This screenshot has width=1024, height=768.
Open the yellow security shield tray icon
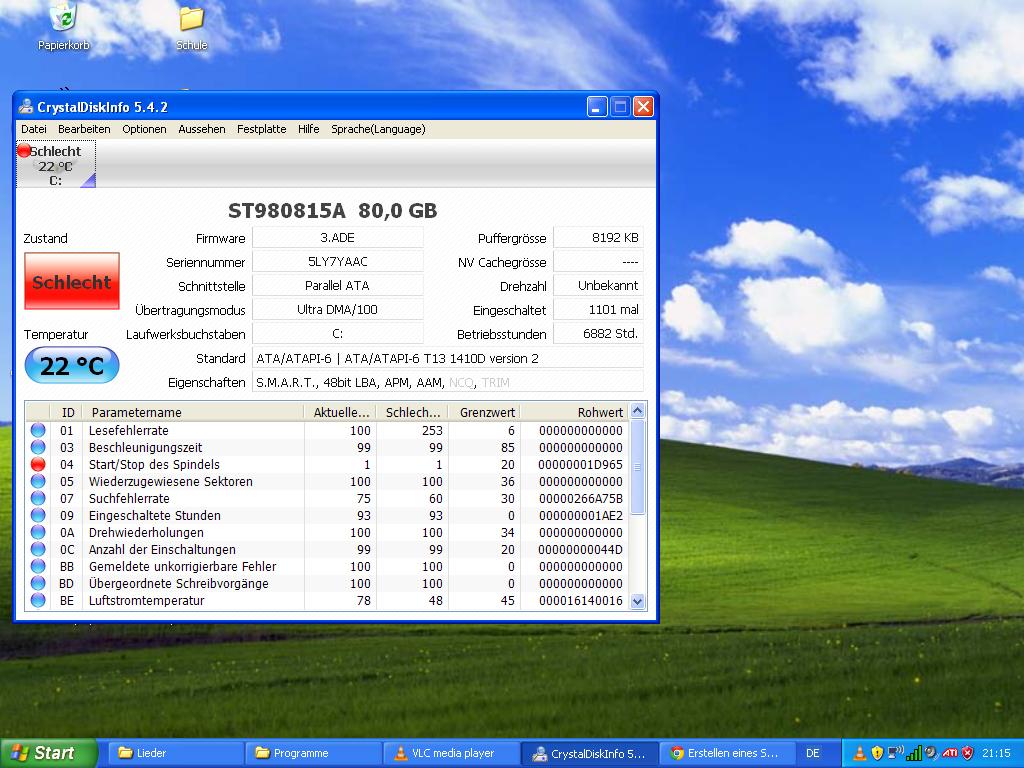click(x=877, y=753)
